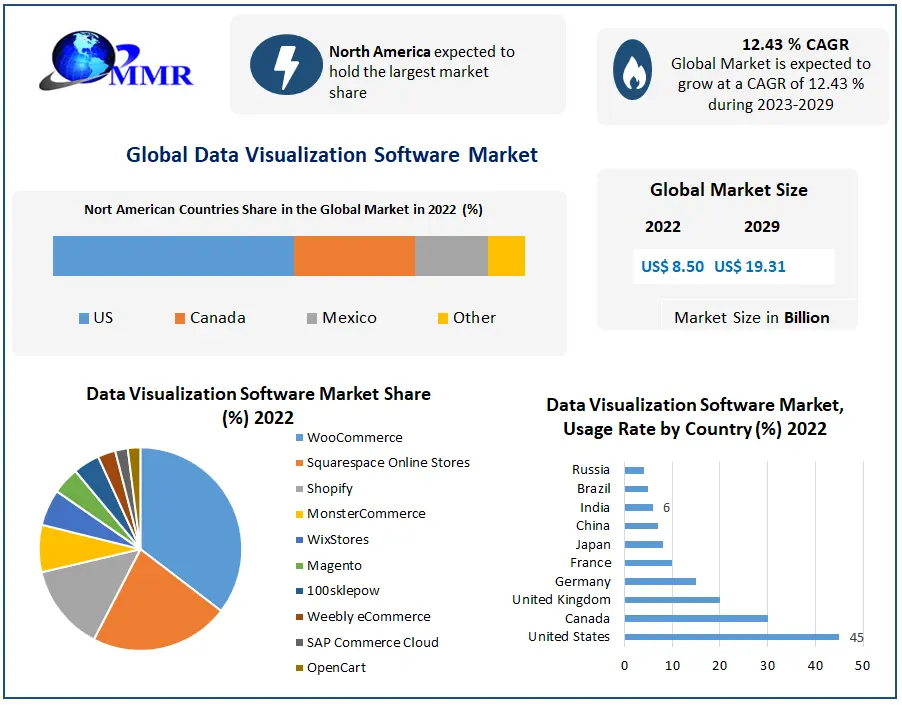Click the Global Data Visualization Software Market title
The image size is (902, 705).
pyautogui.click(x=332, y=155)
